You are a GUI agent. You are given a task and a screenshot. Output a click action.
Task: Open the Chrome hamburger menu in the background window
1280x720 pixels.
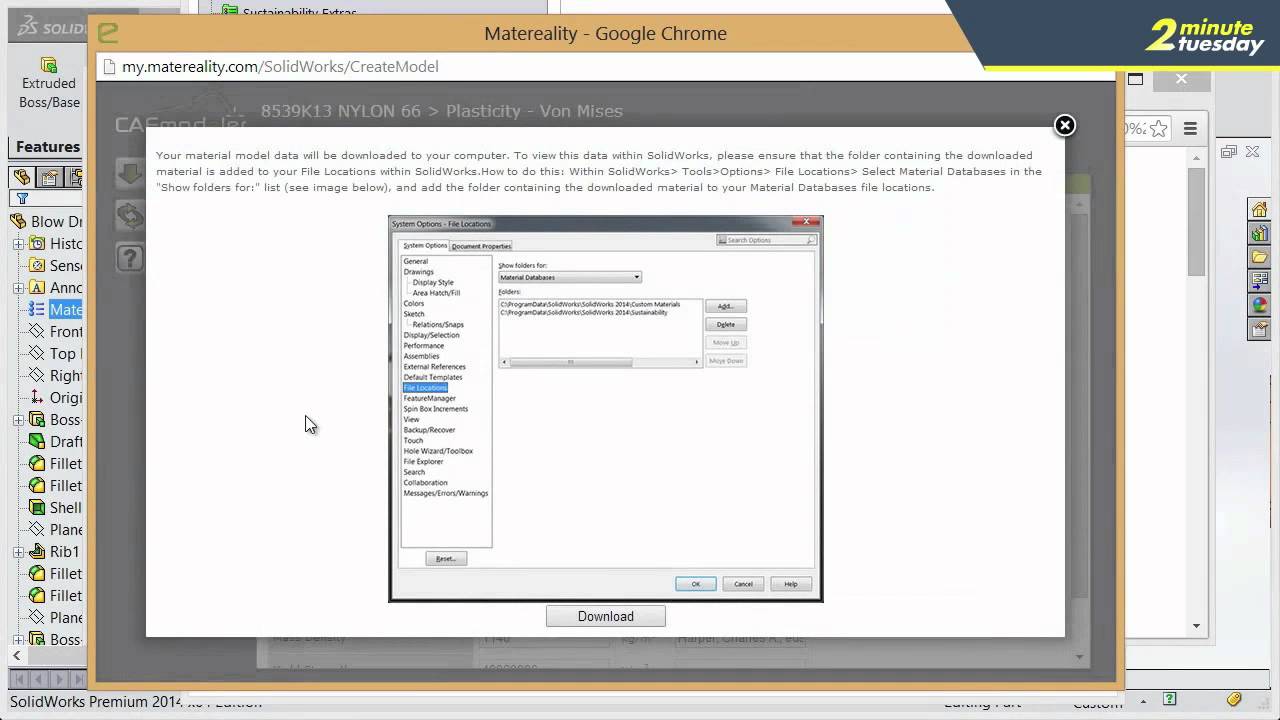(x=1190, y=128)
